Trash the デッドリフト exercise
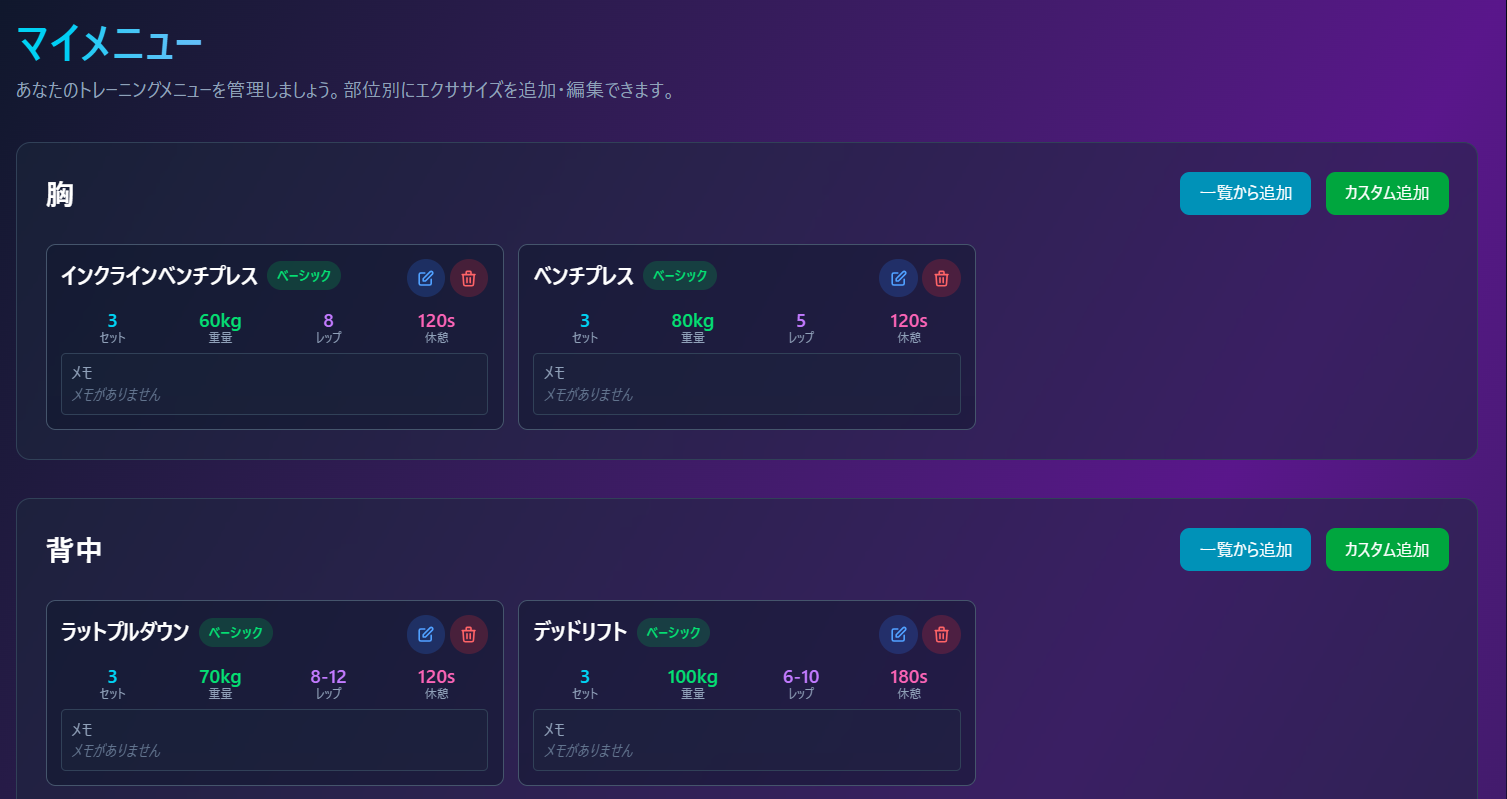This screenshot has width=1507, height=799. [x=941, y=634]
